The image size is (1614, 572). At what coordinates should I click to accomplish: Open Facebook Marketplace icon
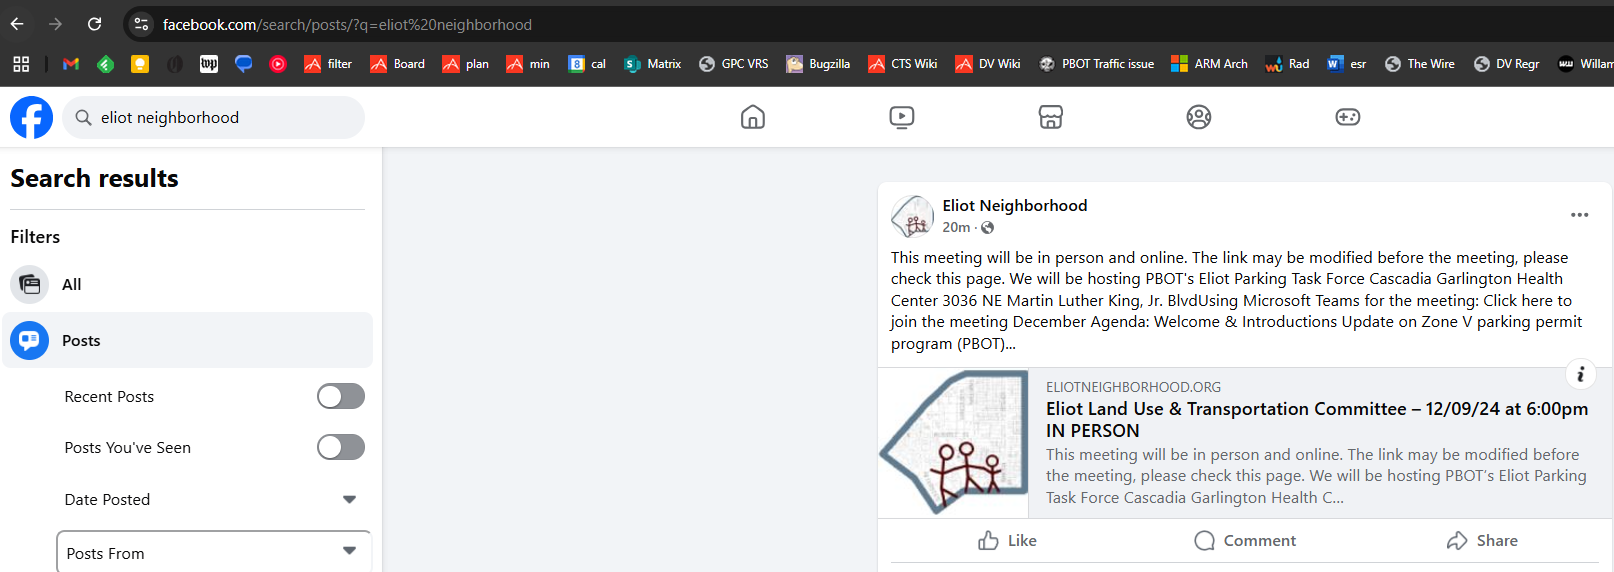click(1050, 117)
